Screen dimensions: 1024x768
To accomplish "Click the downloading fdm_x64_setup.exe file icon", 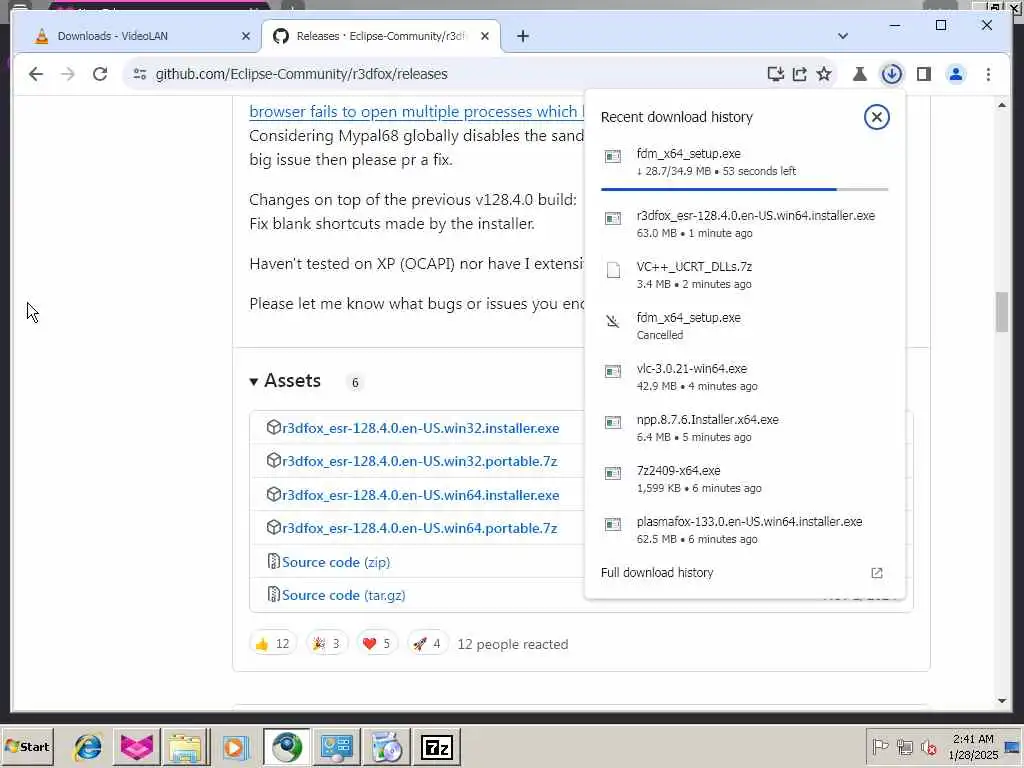I will point(613,156).
